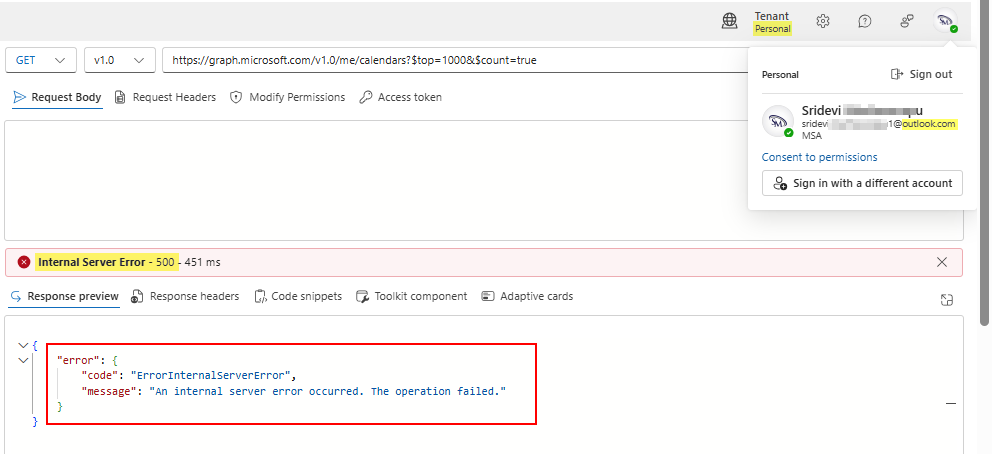Viewport: 992px width, 454px height.
Task: Collapse the root JSON brace chevron
Action: [23, 345]
